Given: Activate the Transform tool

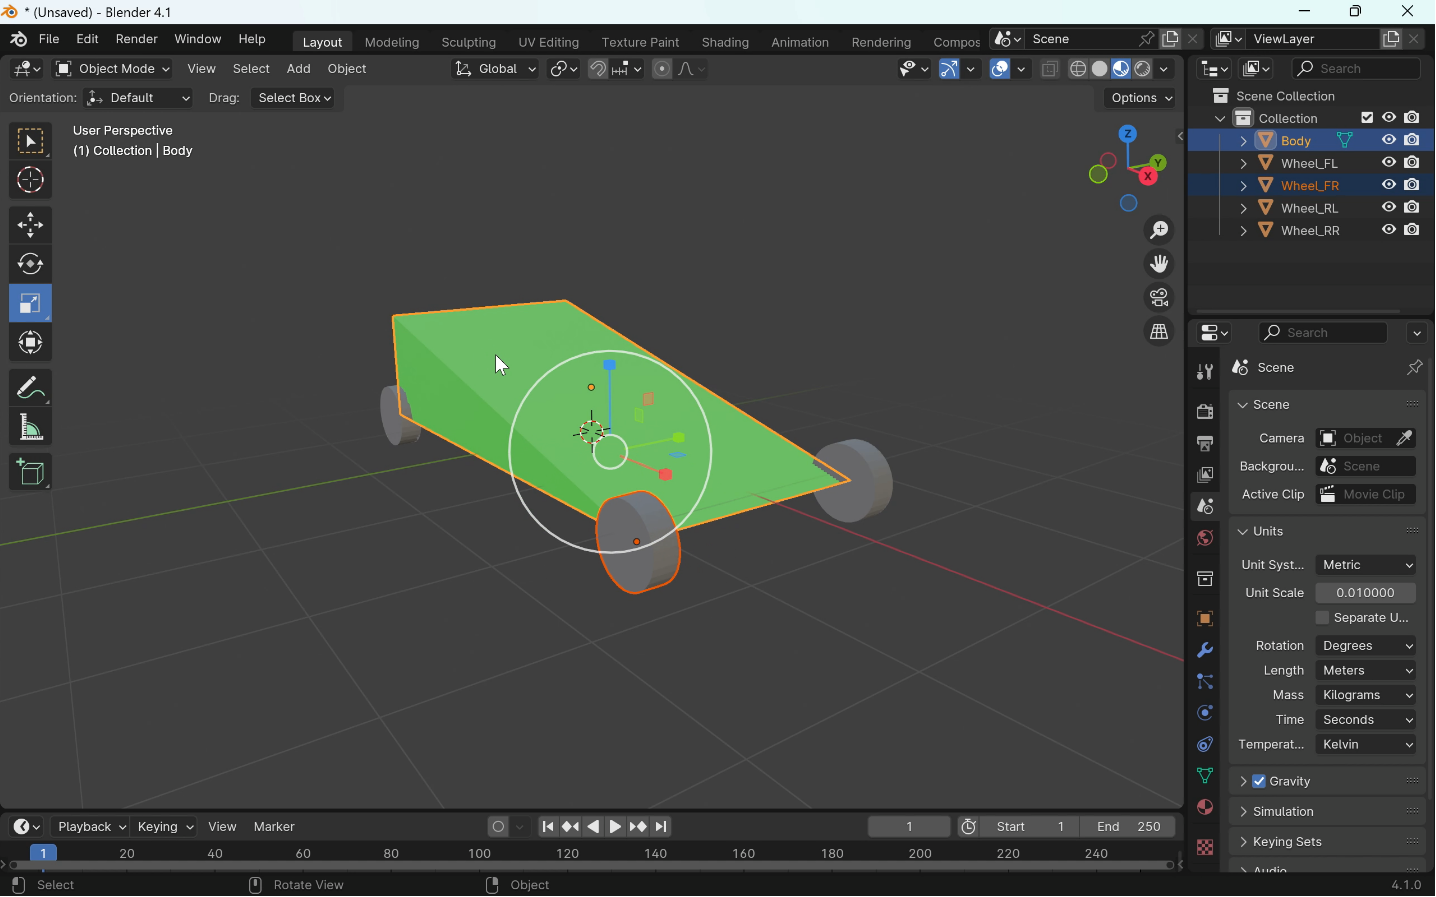Looking at the screenshot, I should (x=31, y=344).
